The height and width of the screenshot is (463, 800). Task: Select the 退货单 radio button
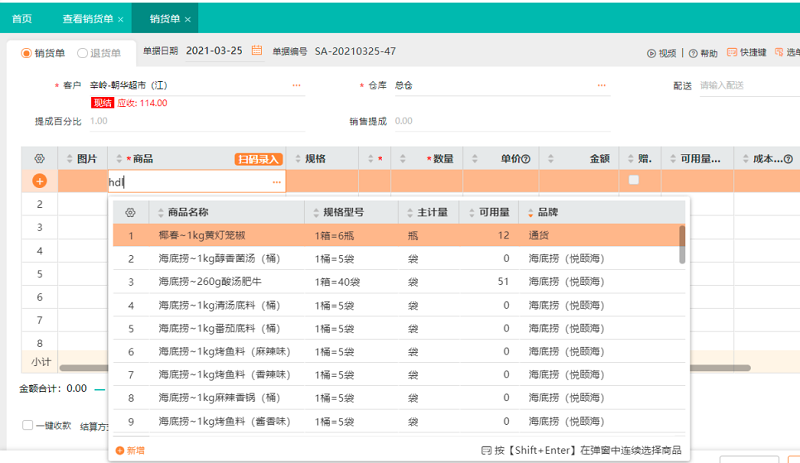[83, 53]
